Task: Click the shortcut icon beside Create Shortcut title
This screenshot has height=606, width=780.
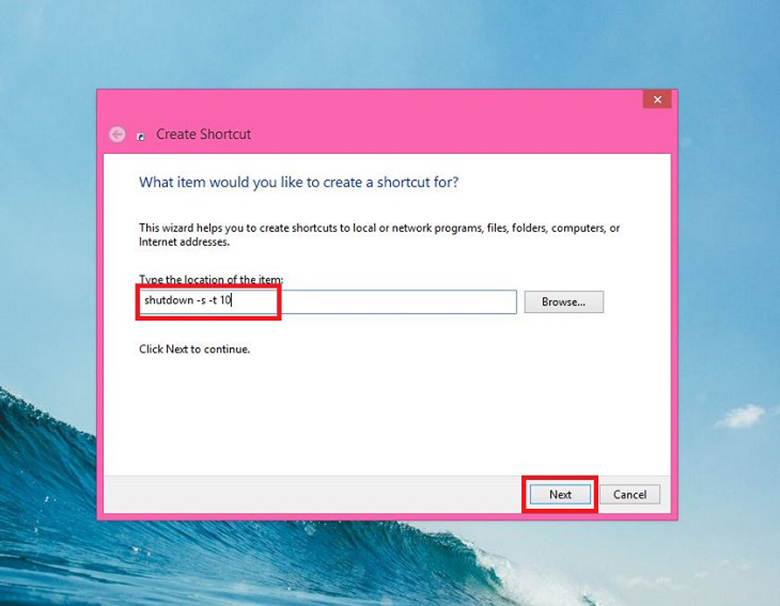Action: point(142,135)
